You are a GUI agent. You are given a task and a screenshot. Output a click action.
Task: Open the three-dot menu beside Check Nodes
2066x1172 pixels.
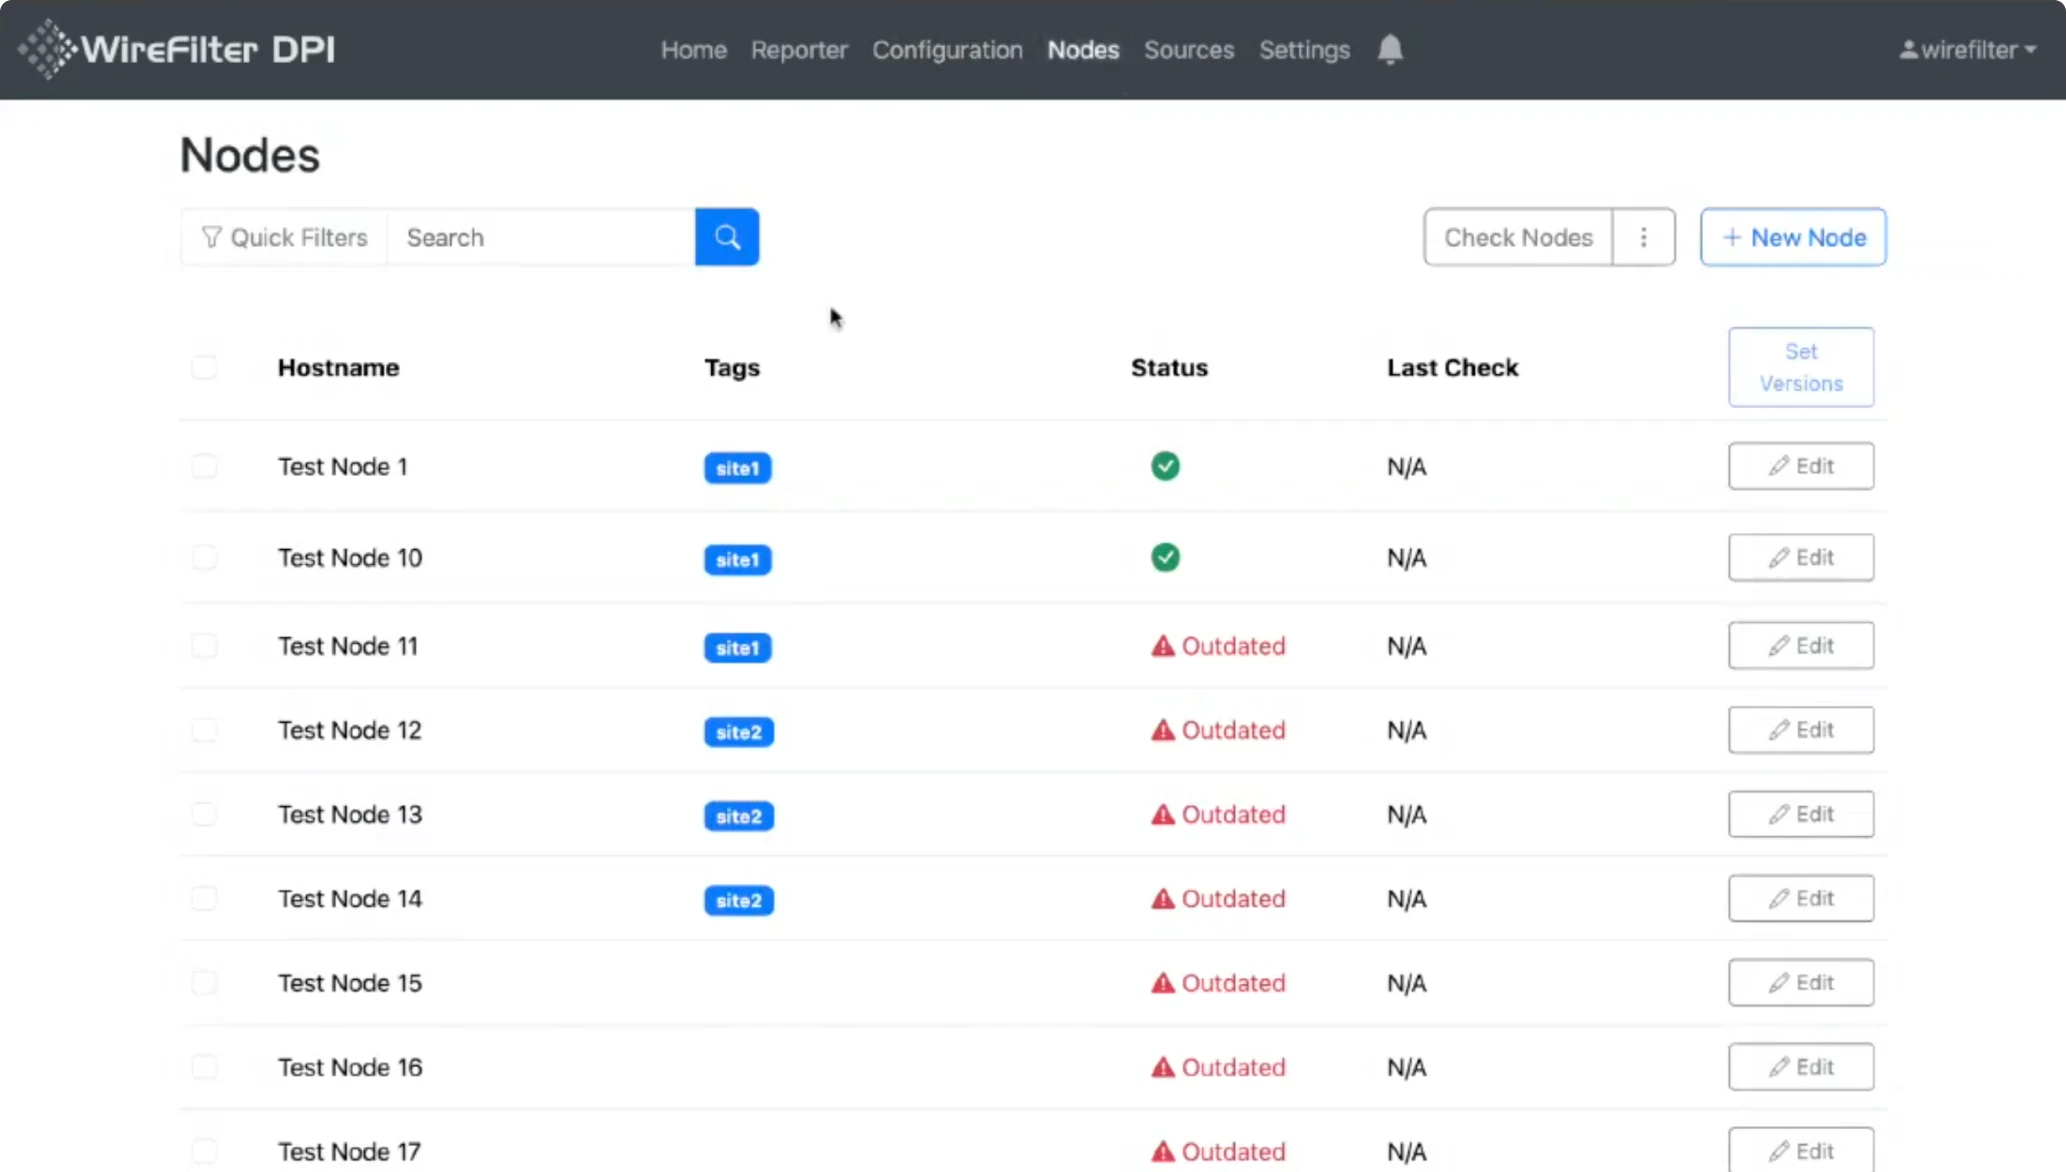click(x=1643, y=237)
